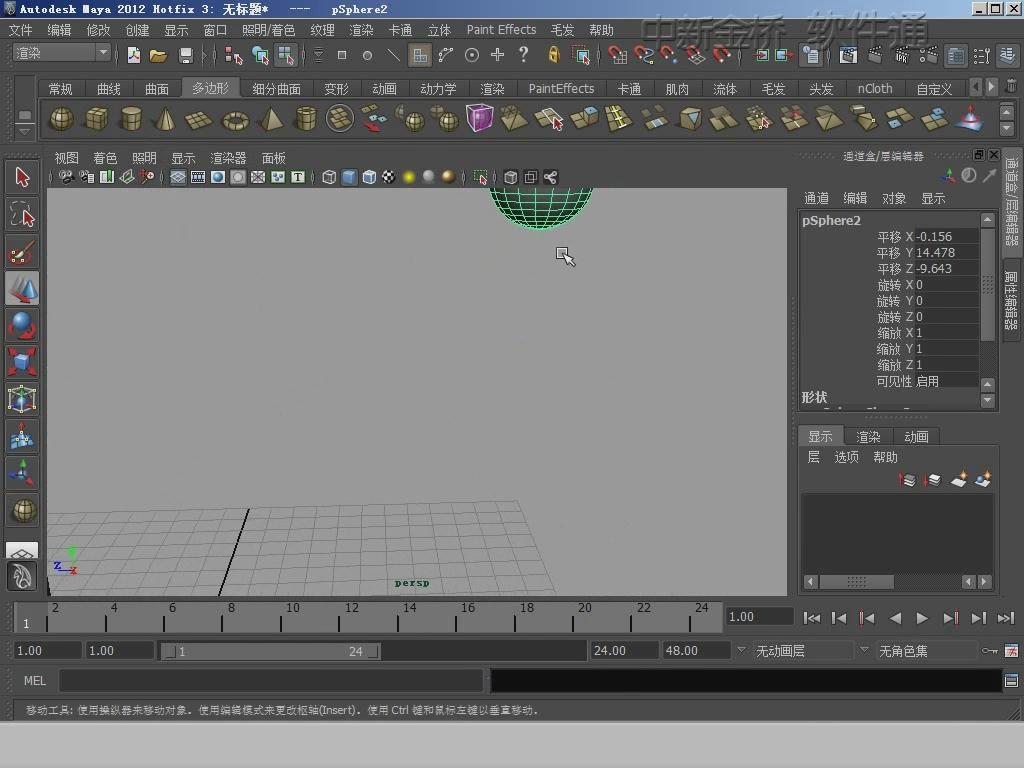Open the shelf options menu button
The width and height of the screenshot is (1024, 768).
pyautogui.click(x=24, y=131)
